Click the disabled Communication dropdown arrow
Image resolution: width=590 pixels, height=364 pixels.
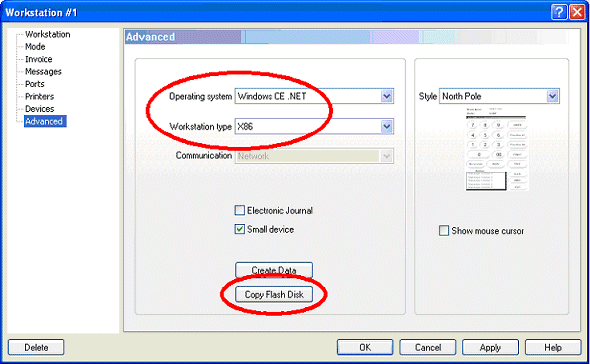(x=386, y=156)
